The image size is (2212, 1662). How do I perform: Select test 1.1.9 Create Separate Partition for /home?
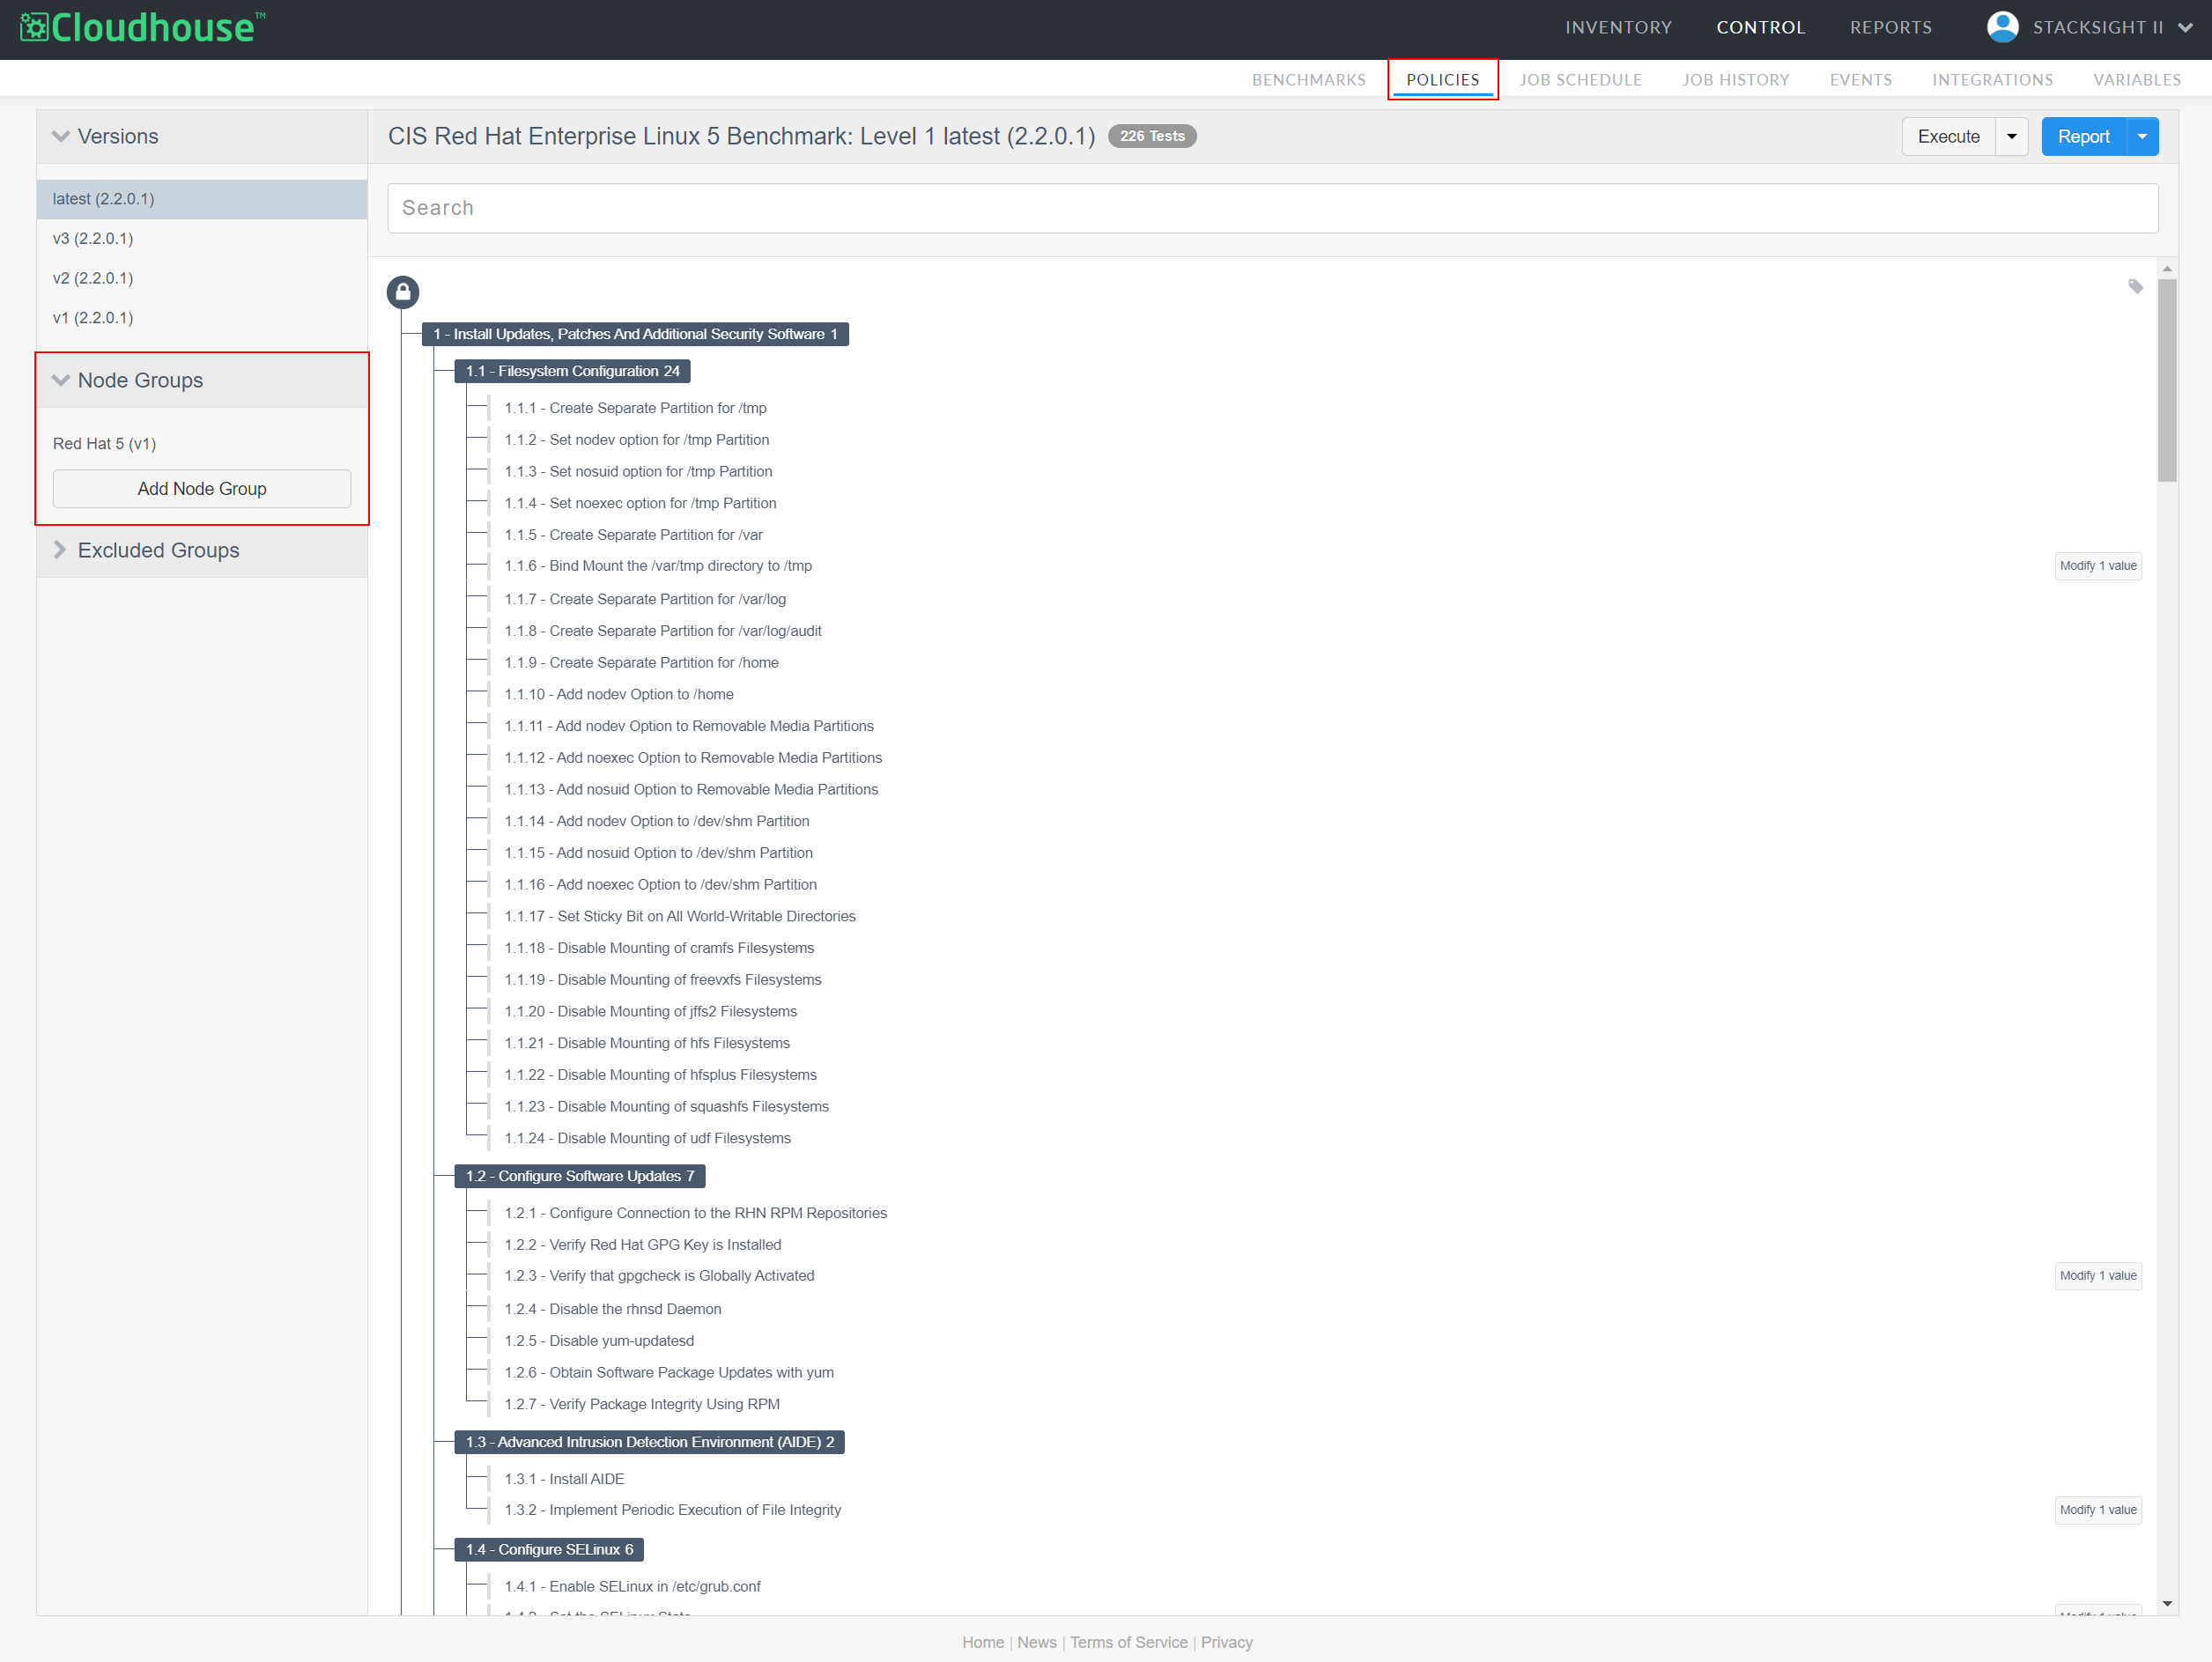tap(642, 663)
